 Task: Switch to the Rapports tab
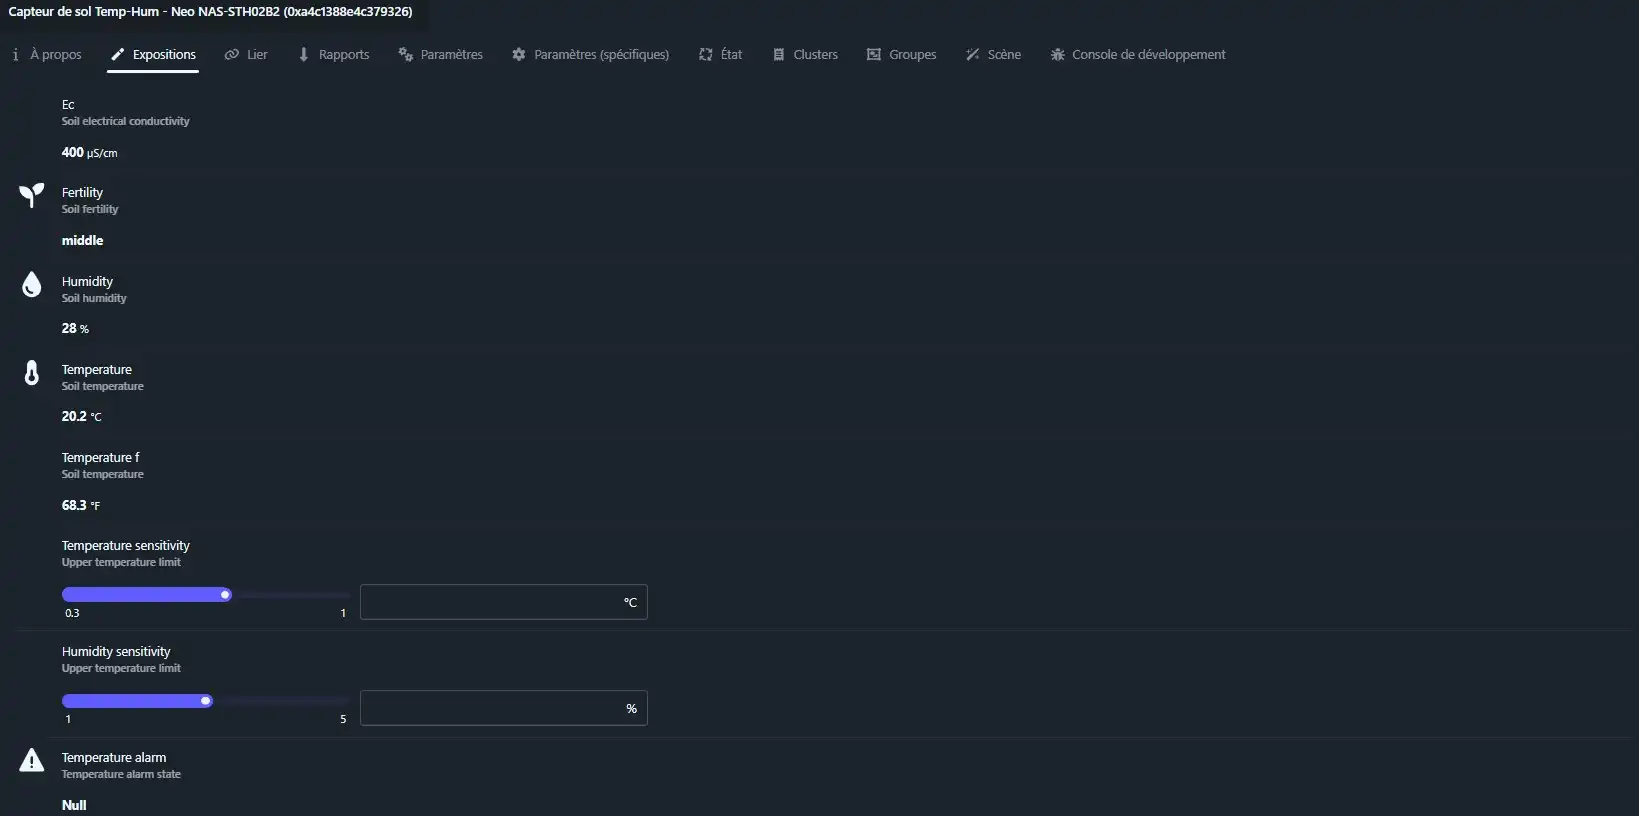(x=334, y=55)
